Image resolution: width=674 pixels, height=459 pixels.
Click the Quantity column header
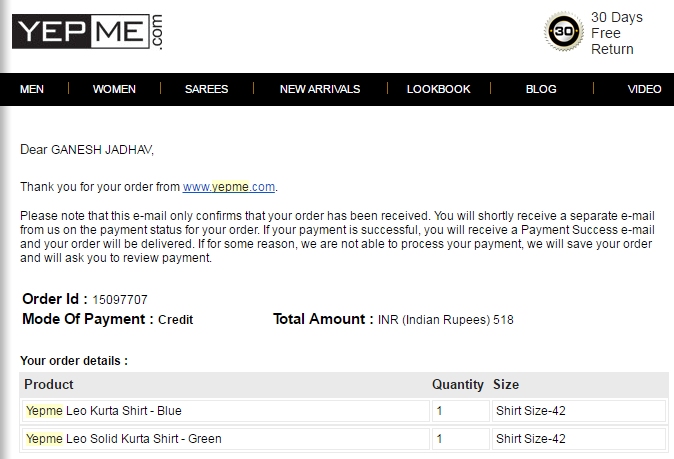coord(457,384)
